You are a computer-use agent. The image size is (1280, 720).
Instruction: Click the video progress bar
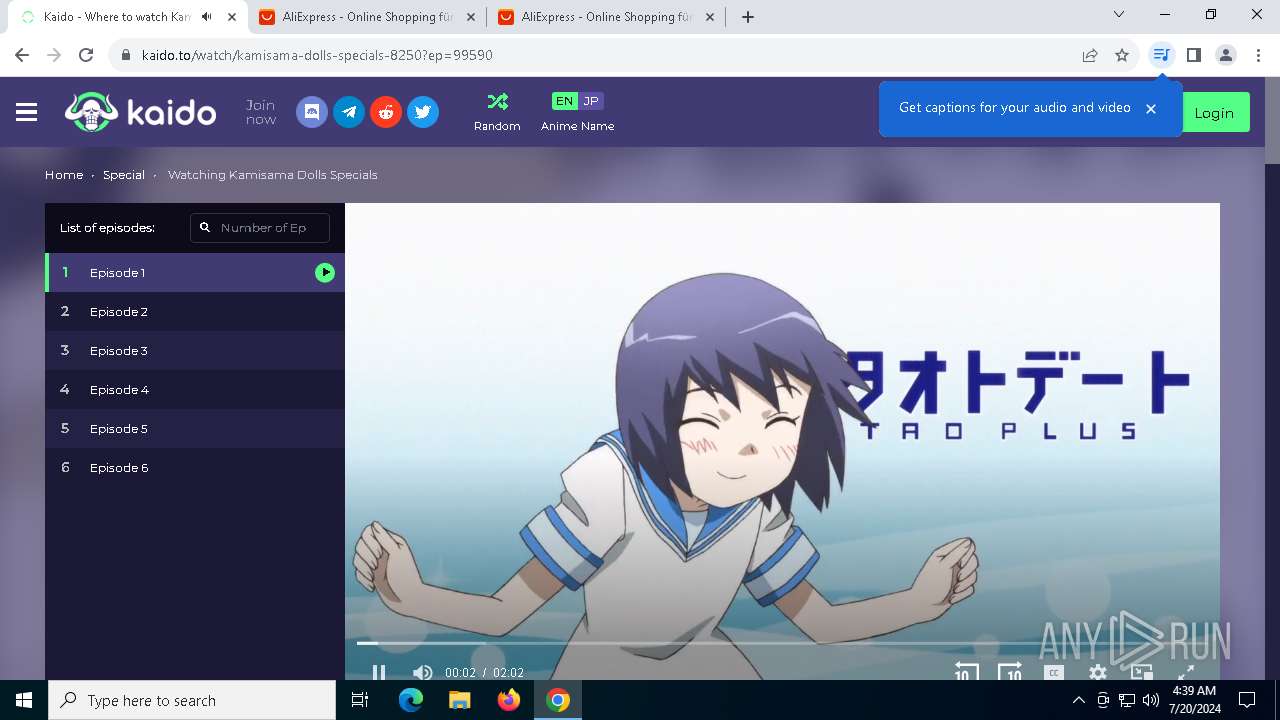click(x=782, y=643)
